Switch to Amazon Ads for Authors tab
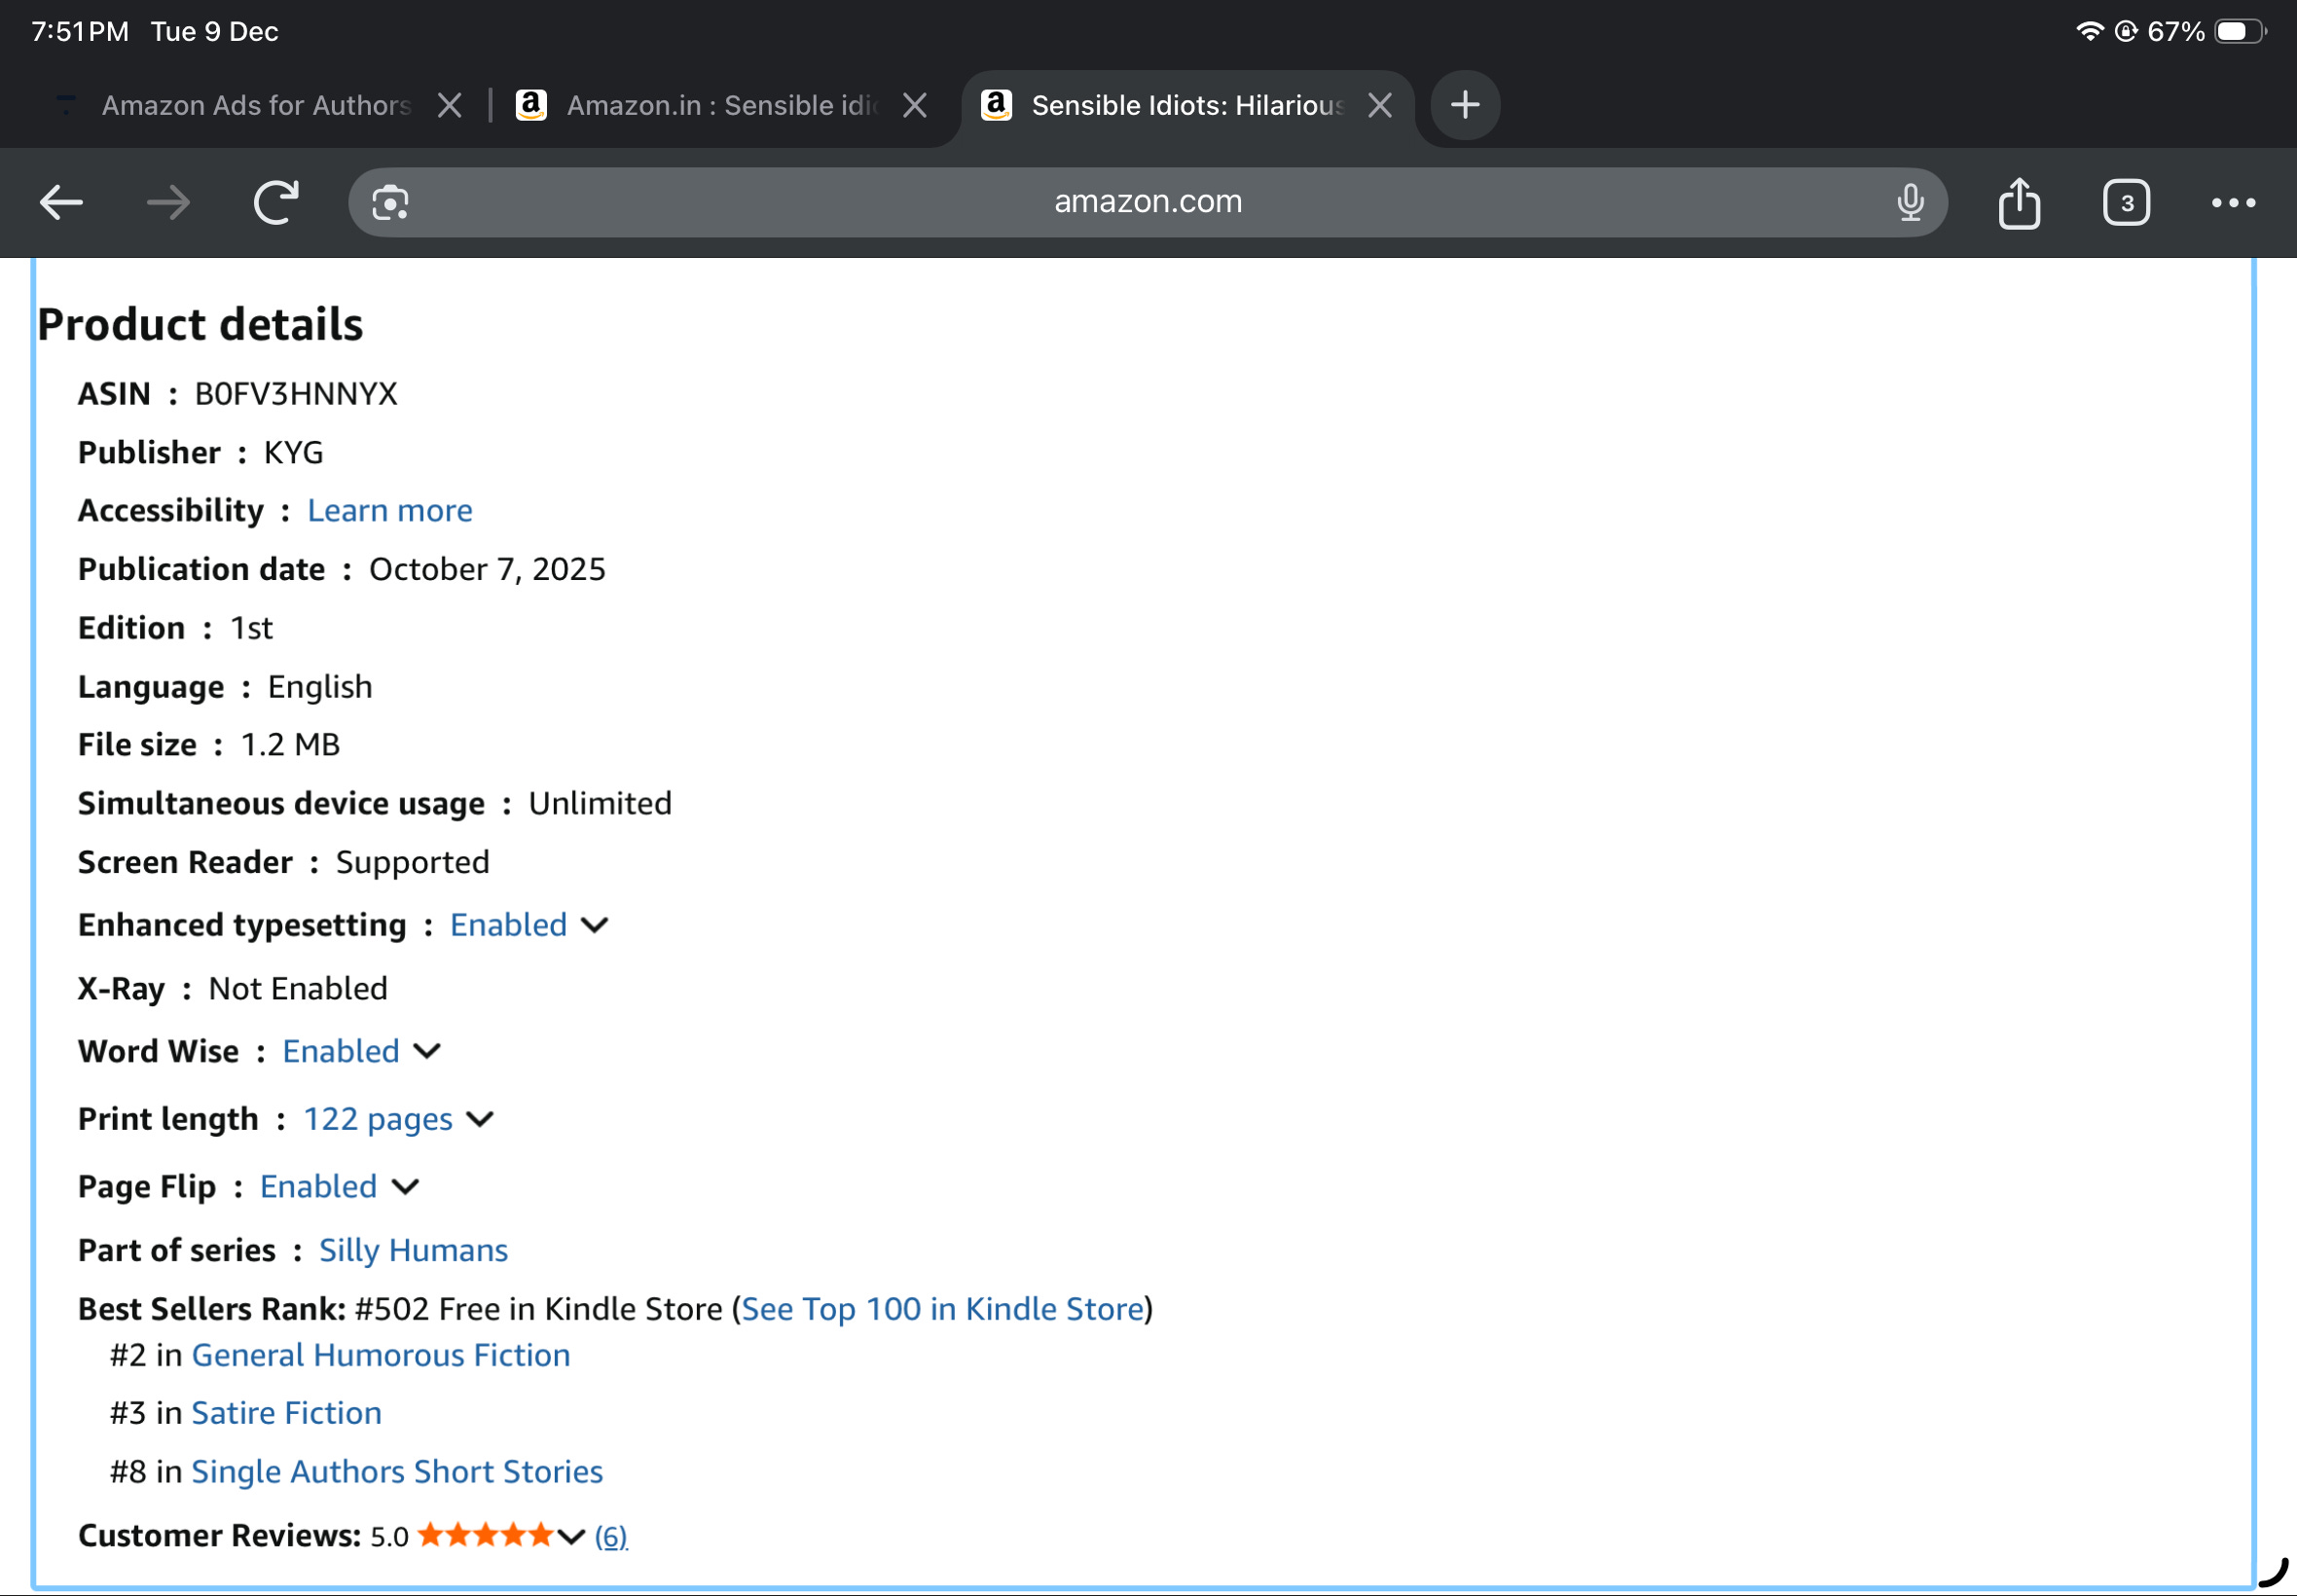 [x=256, y=105]
